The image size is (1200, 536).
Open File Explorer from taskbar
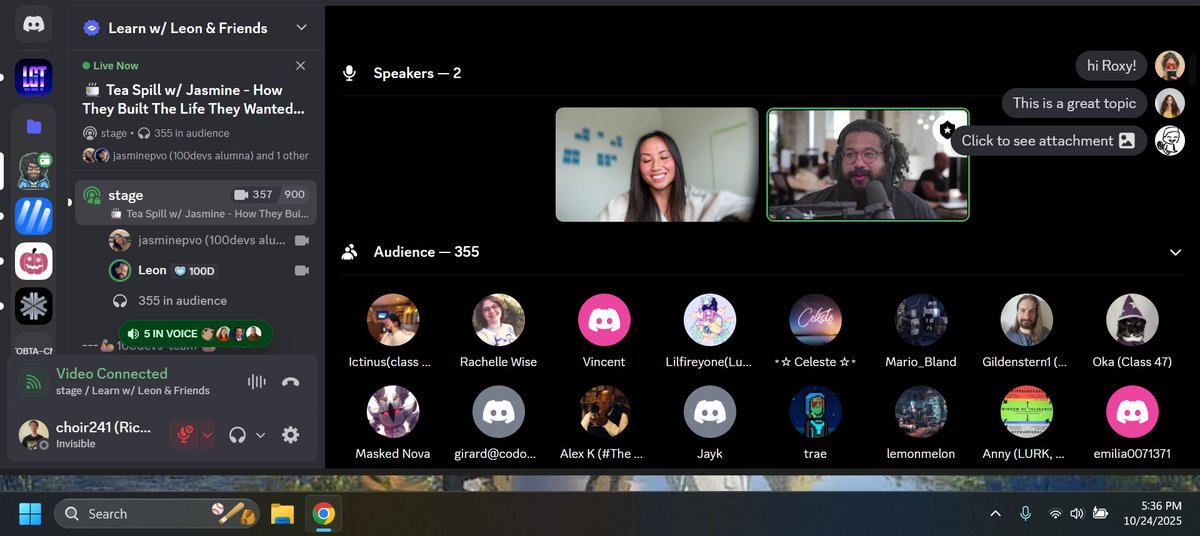coord(282,514)
